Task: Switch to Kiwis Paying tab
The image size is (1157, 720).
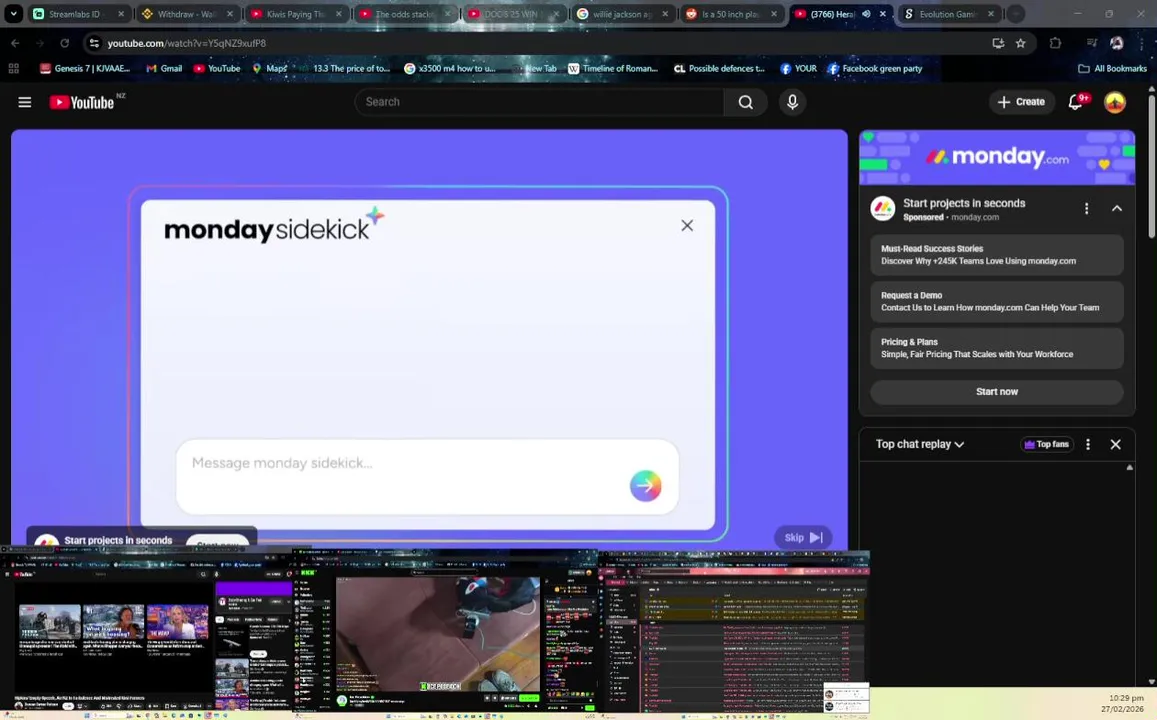Action: pos(296,14)
